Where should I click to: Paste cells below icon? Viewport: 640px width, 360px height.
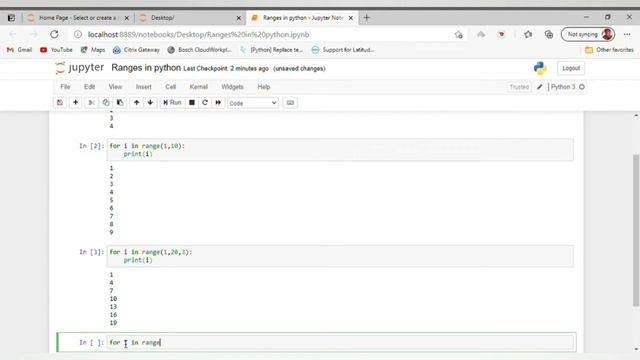[120, 103]
